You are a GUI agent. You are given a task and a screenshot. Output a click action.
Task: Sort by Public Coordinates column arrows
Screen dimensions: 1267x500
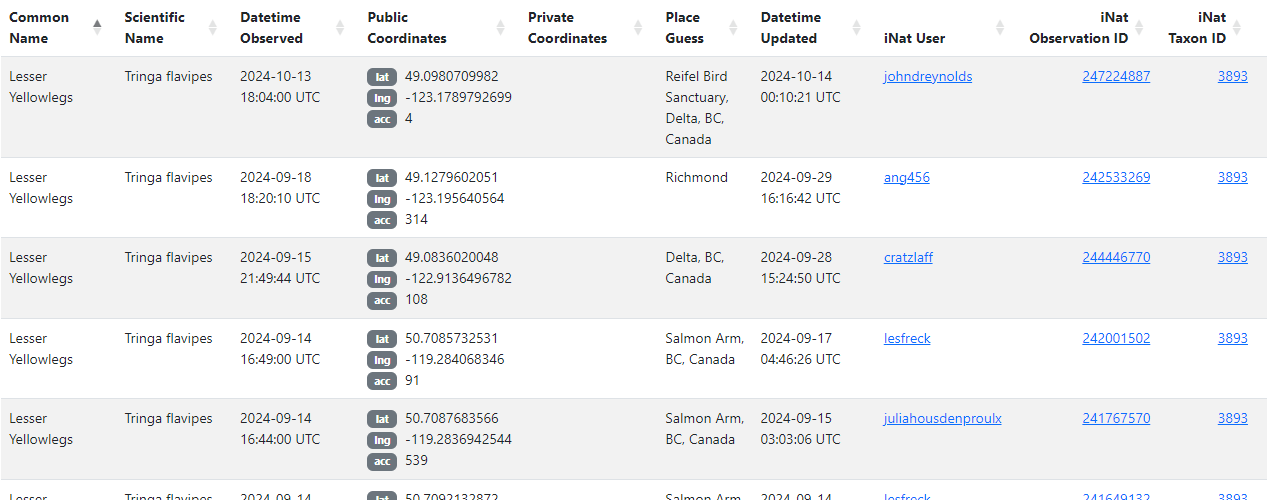point(500,28)
